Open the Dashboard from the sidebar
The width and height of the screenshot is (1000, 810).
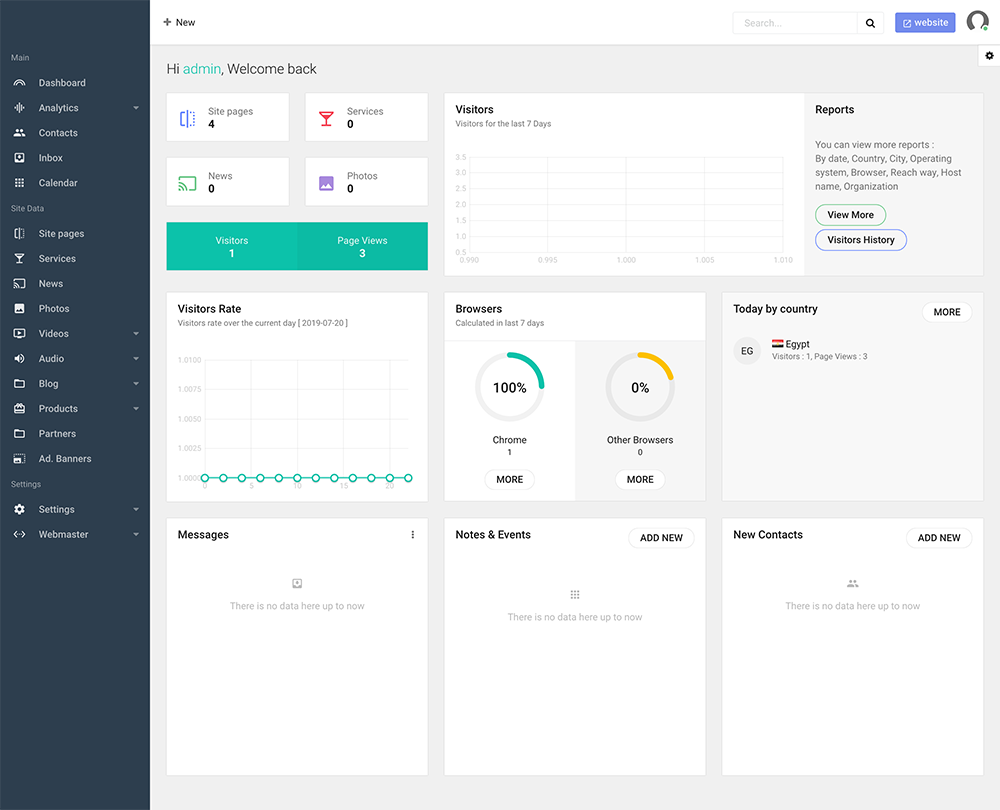[22, 82]
